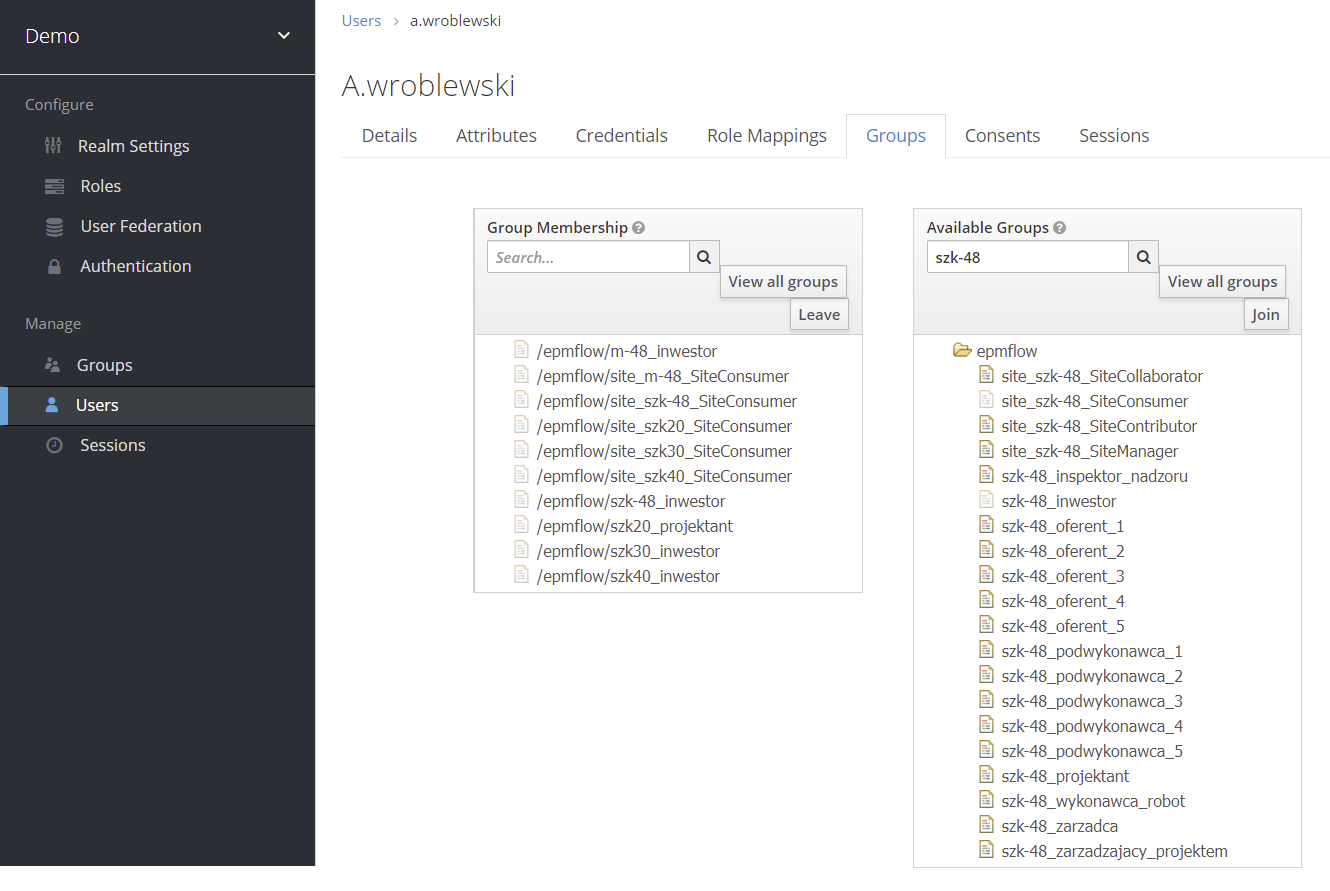Open the Credentials tab
1330x891 pixels.
coord(621,136)
